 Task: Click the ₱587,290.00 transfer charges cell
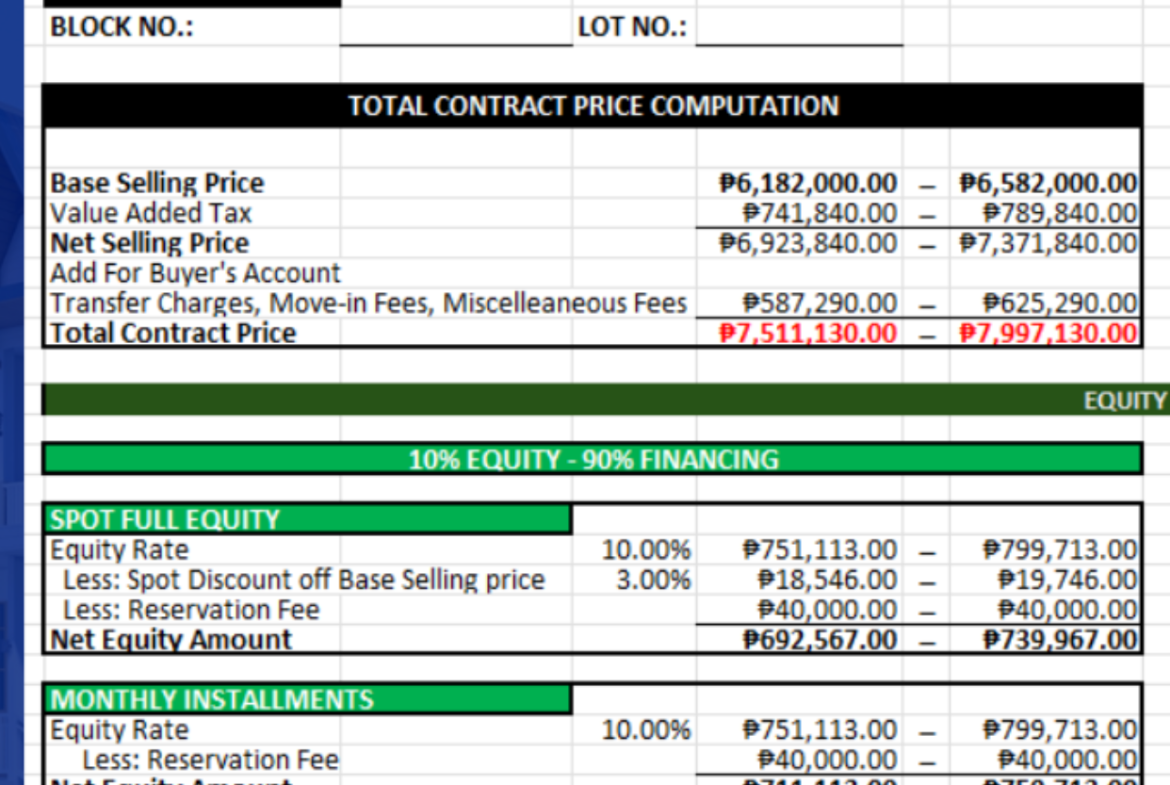[x=819, y=303]
